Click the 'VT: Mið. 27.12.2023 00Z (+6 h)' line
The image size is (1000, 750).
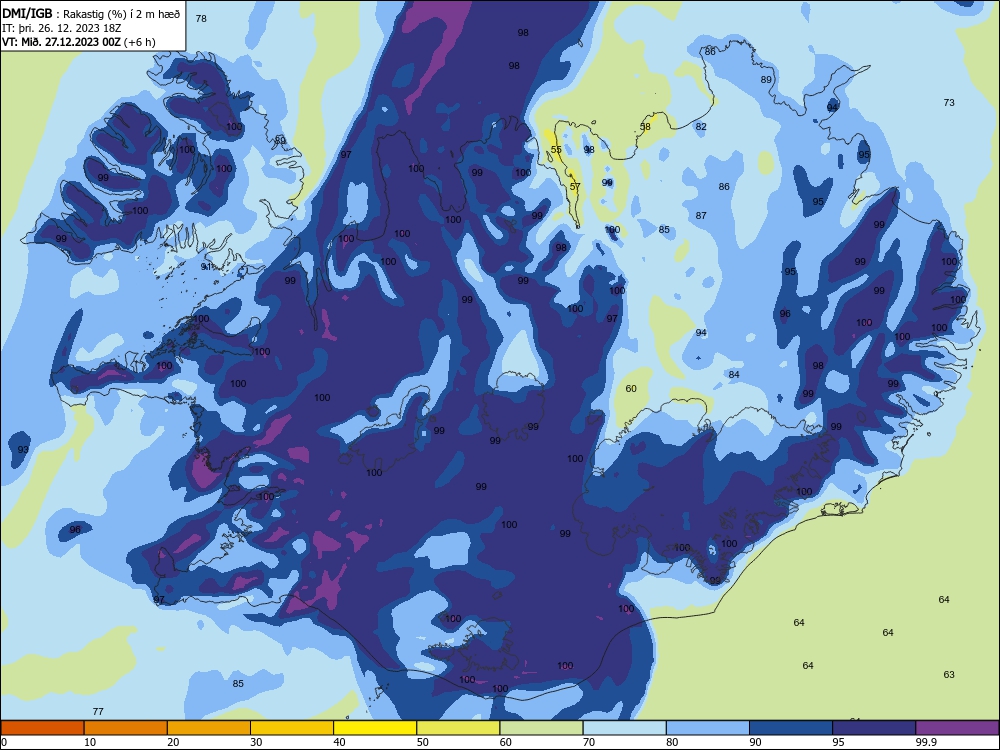[x=78, y=42]
